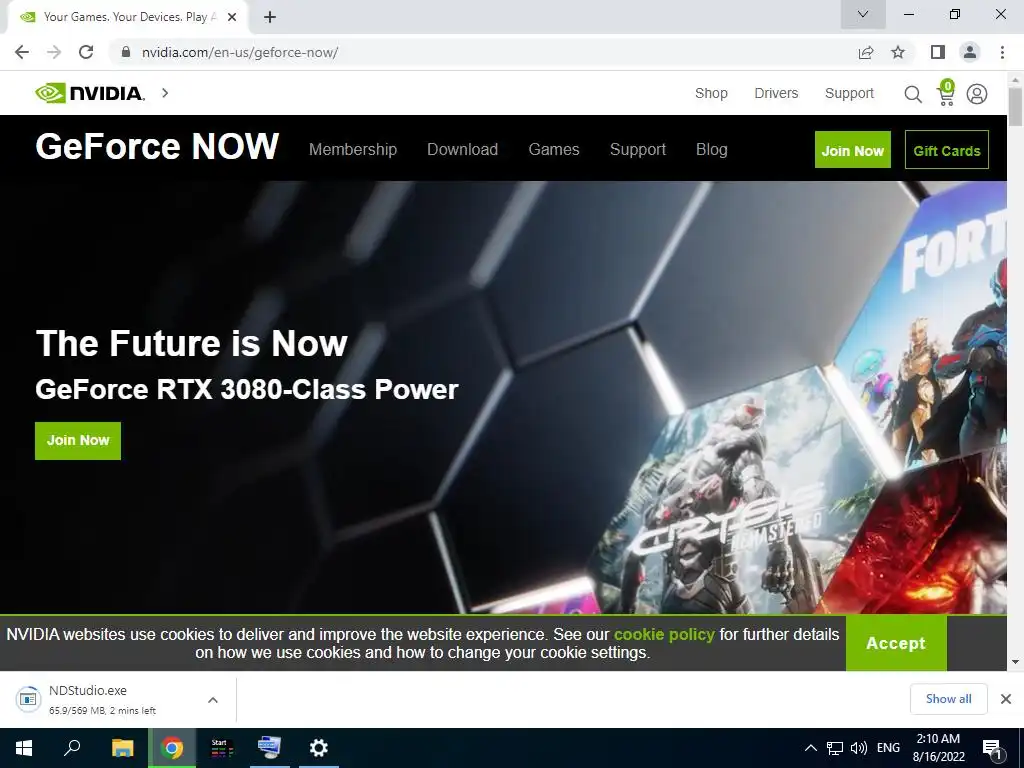Click Join Now under RTX 3080-Class Power
The width and height of the screenshot is (1024, 768).
(78, 441)
